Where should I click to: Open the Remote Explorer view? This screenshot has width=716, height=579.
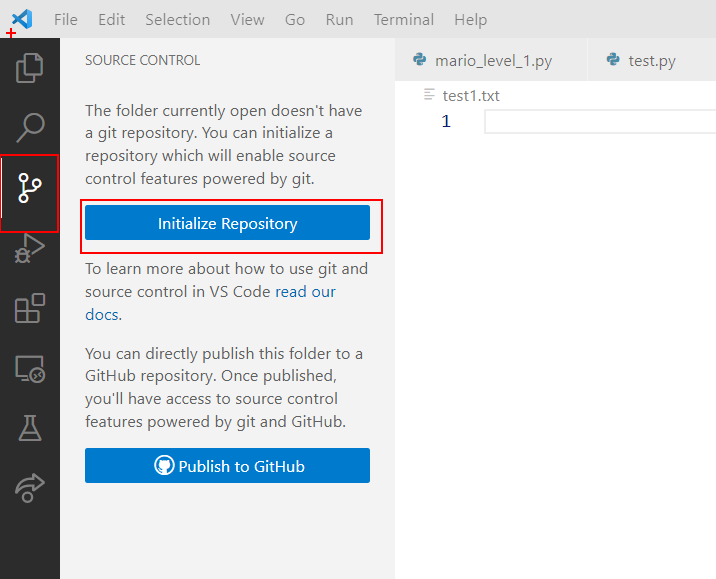pyautogui.click(x=30, y=368)
